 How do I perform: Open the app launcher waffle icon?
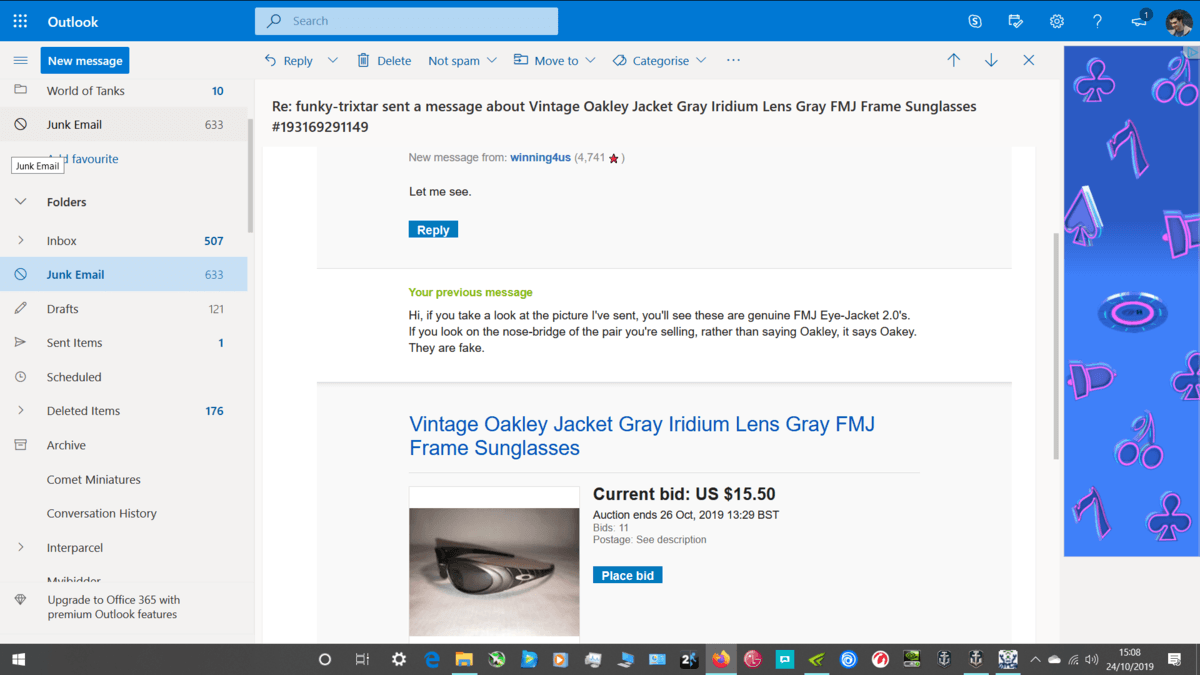click(20, 21)
